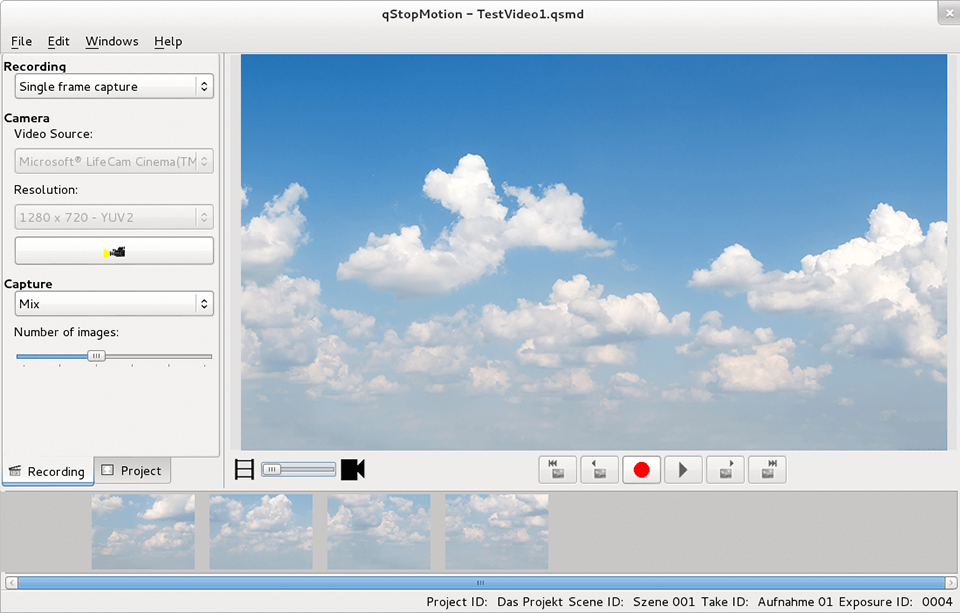
Task: Open the File menu
Action: click(21, 42)
